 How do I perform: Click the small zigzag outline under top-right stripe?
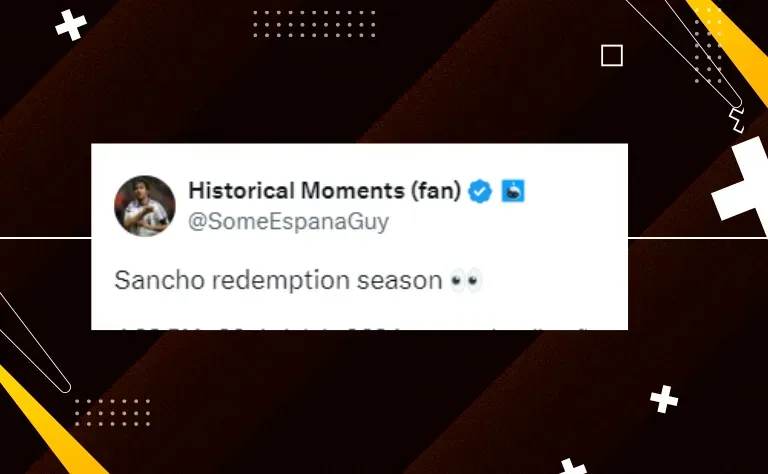736,120
